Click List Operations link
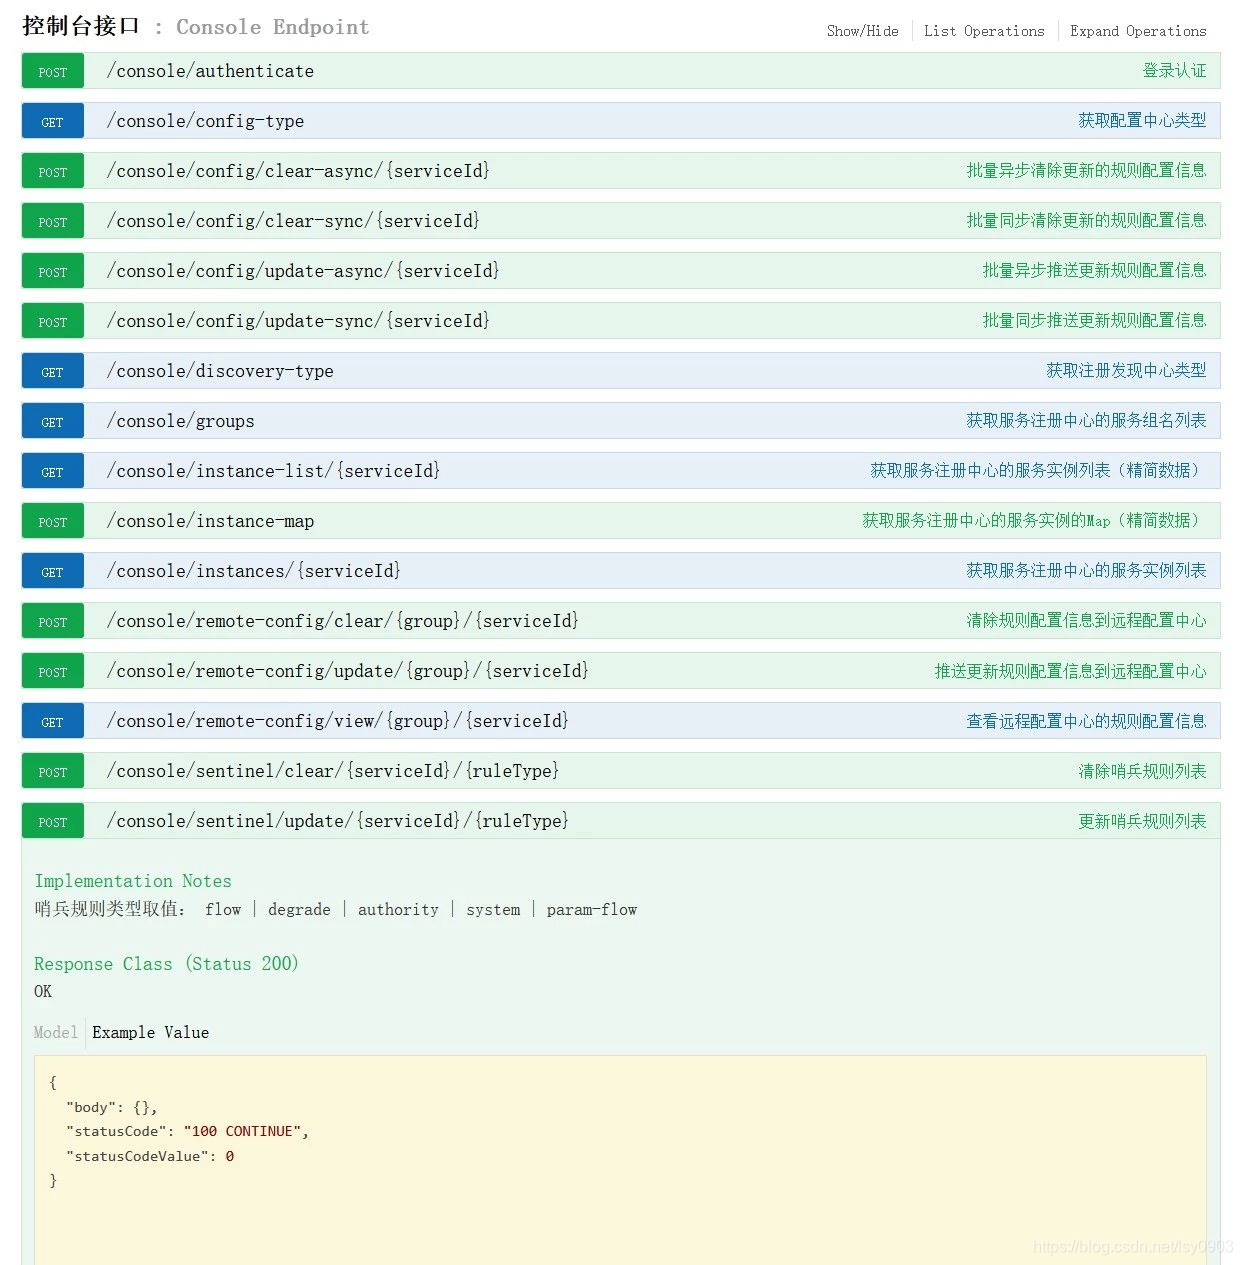The width and height of the screenshot is (1243, 1265). coord(984,31)
